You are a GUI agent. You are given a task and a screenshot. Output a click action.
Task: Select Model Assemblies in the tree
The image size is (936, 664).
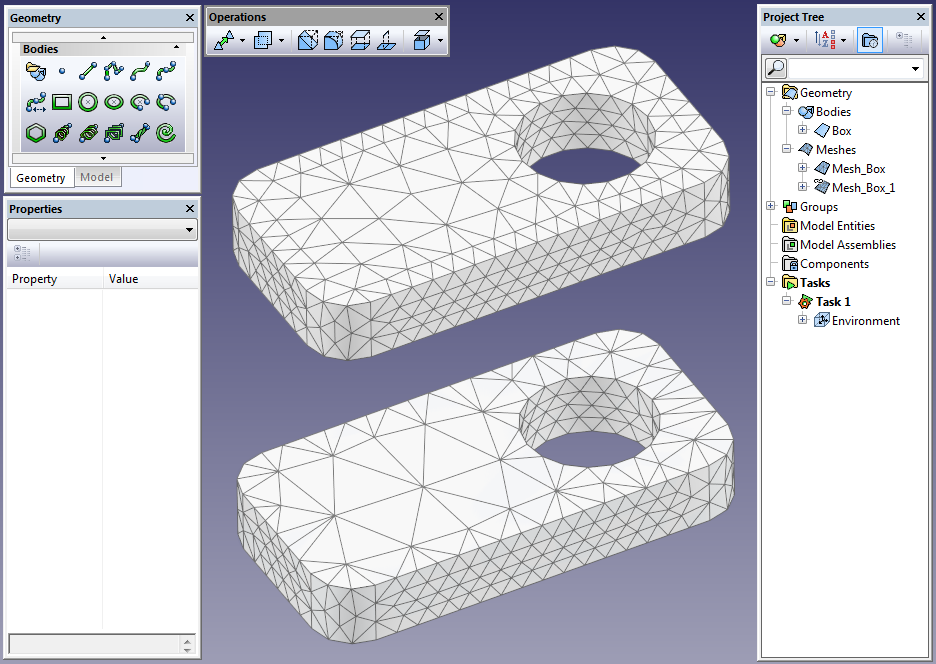click(x=847, y=245)
